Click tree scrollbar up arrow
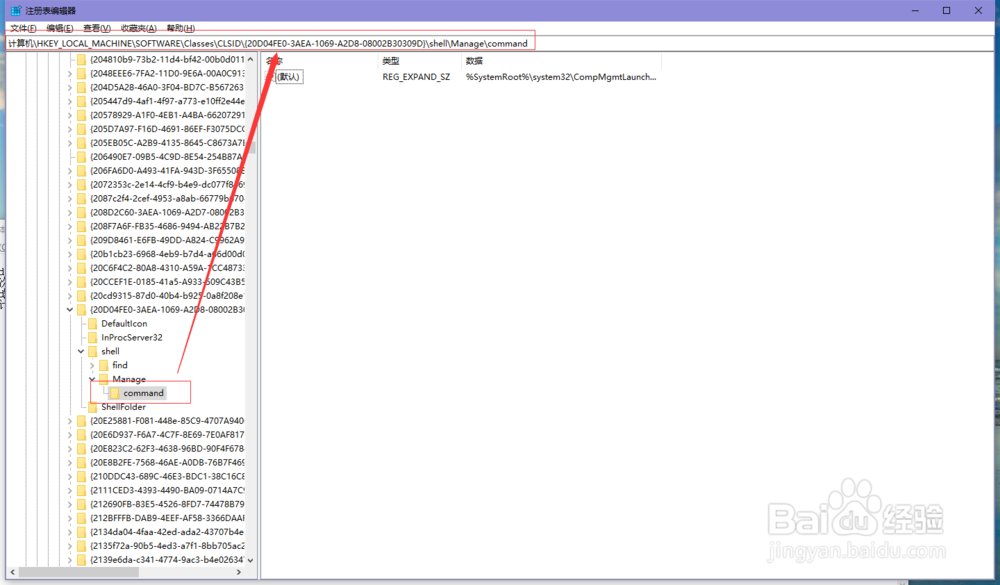This screenshot has height=585, width=1000. tap(251, 59)
